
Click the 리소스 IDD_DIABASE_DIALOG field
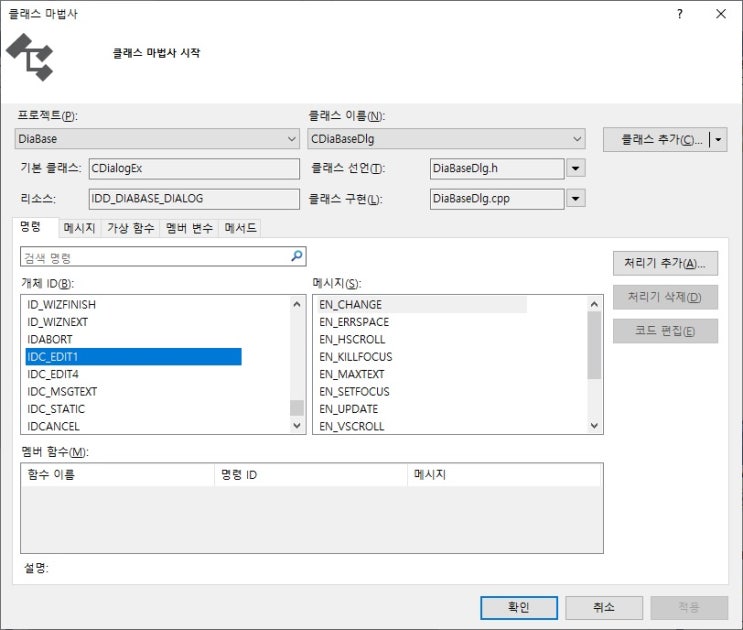pyautogui.click(x=194, y=198)
